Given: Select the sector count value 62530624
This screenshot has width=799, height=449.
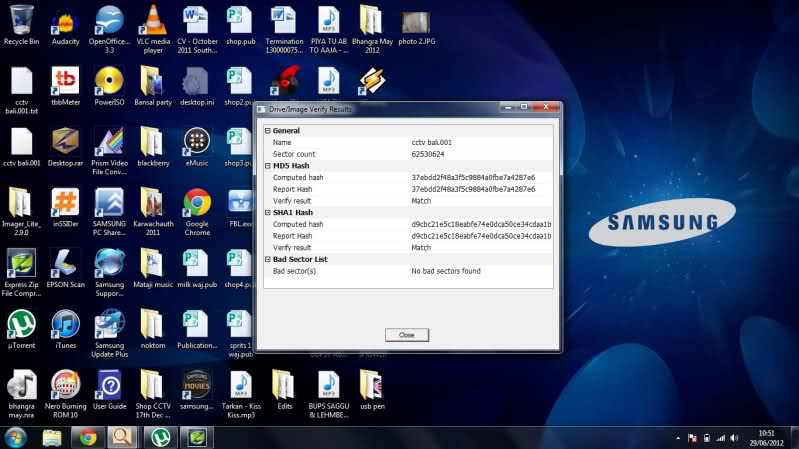Looking at the screenshot, I should click(x=428, y=154).
